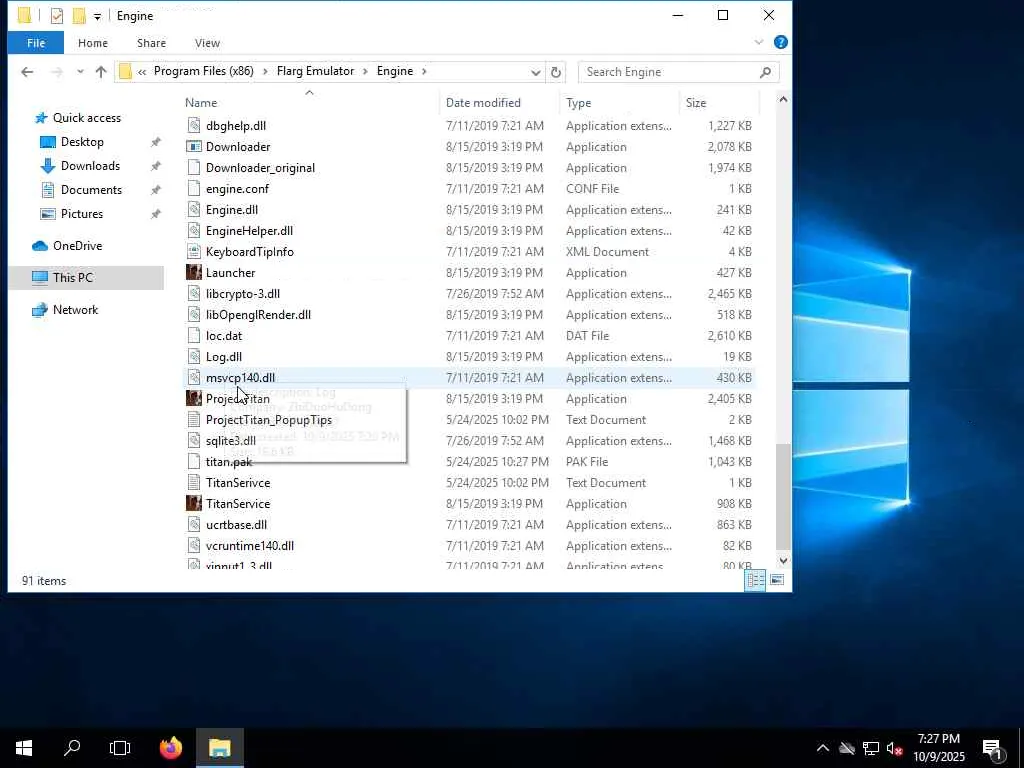Switch to large thumbnails view
Viewport: 1024px width, 768px height.
tap(776, 580)
